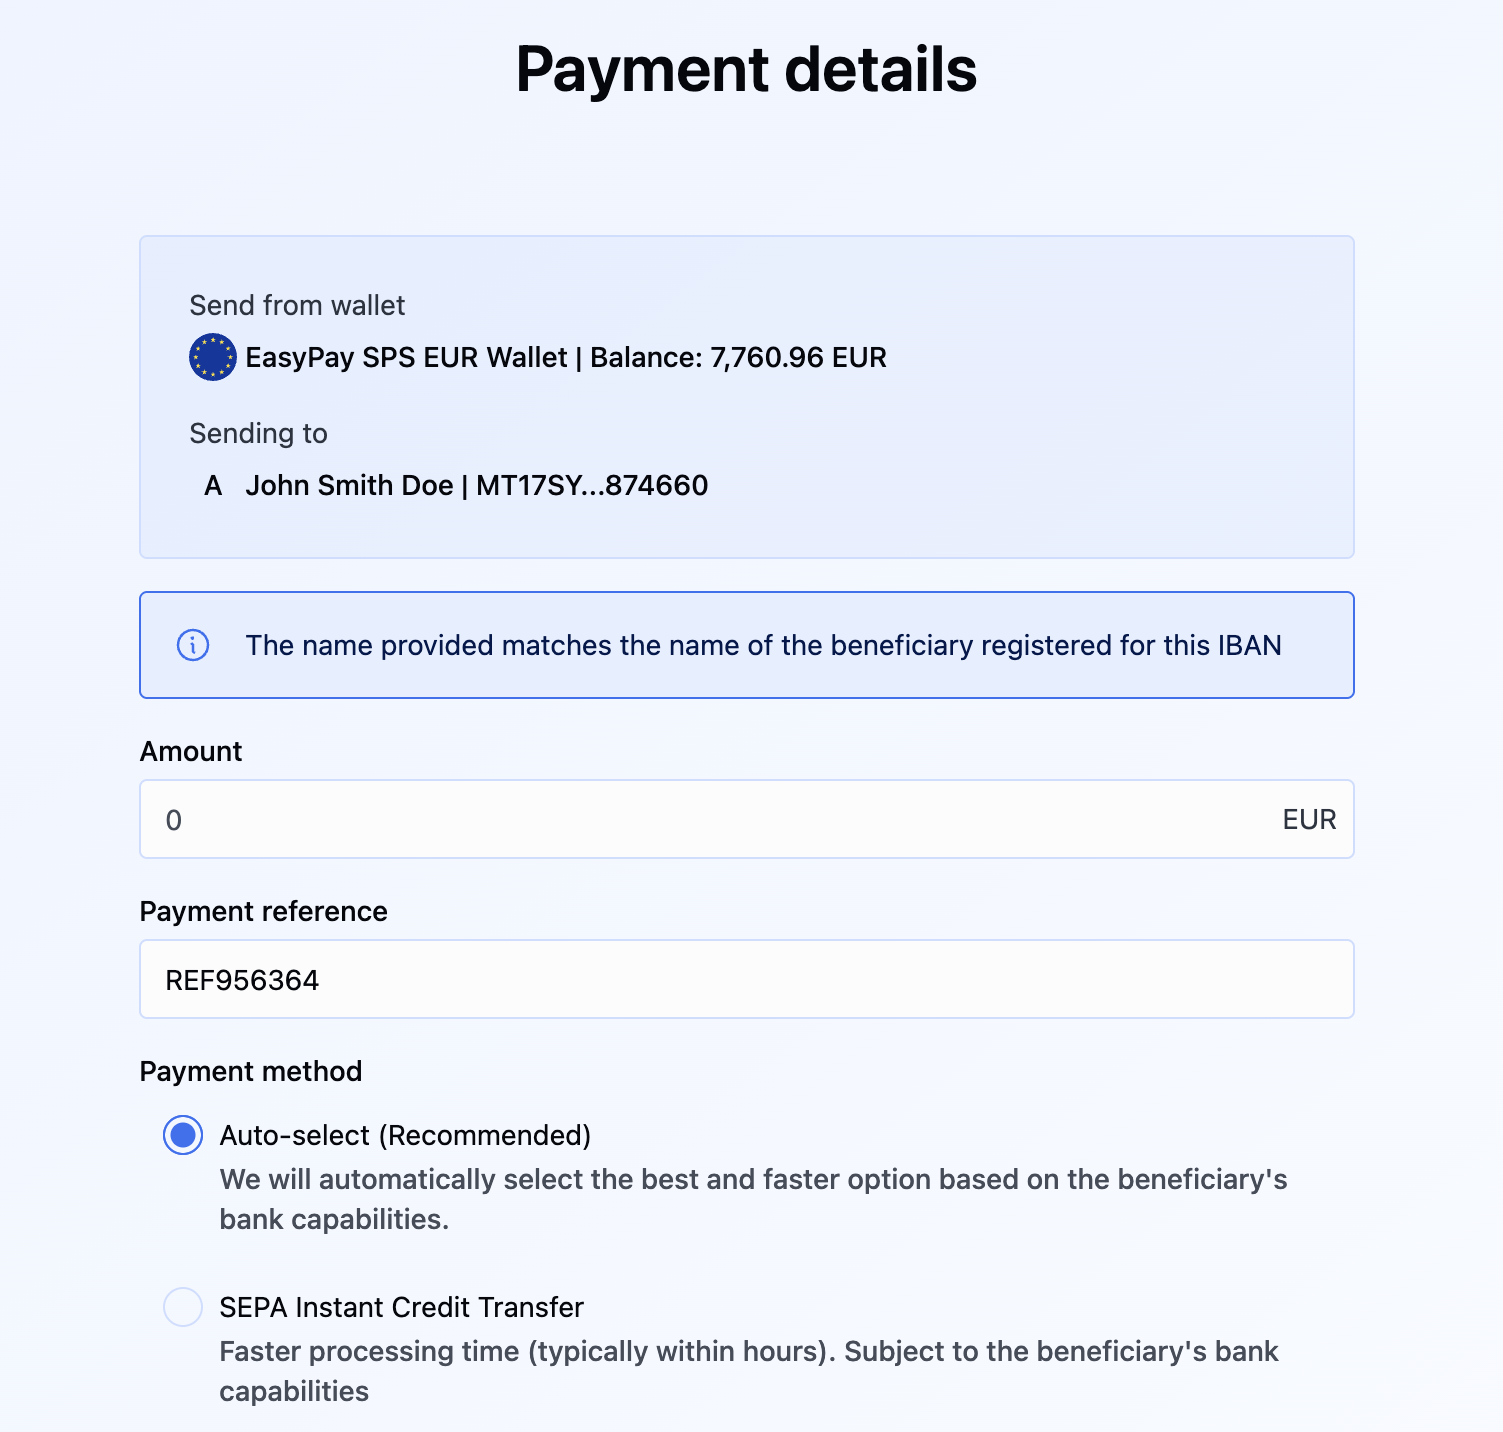The width and height of the screenshot is (1503, 1432).
Task: Click the Payment details heading
Action: point(746,69)
